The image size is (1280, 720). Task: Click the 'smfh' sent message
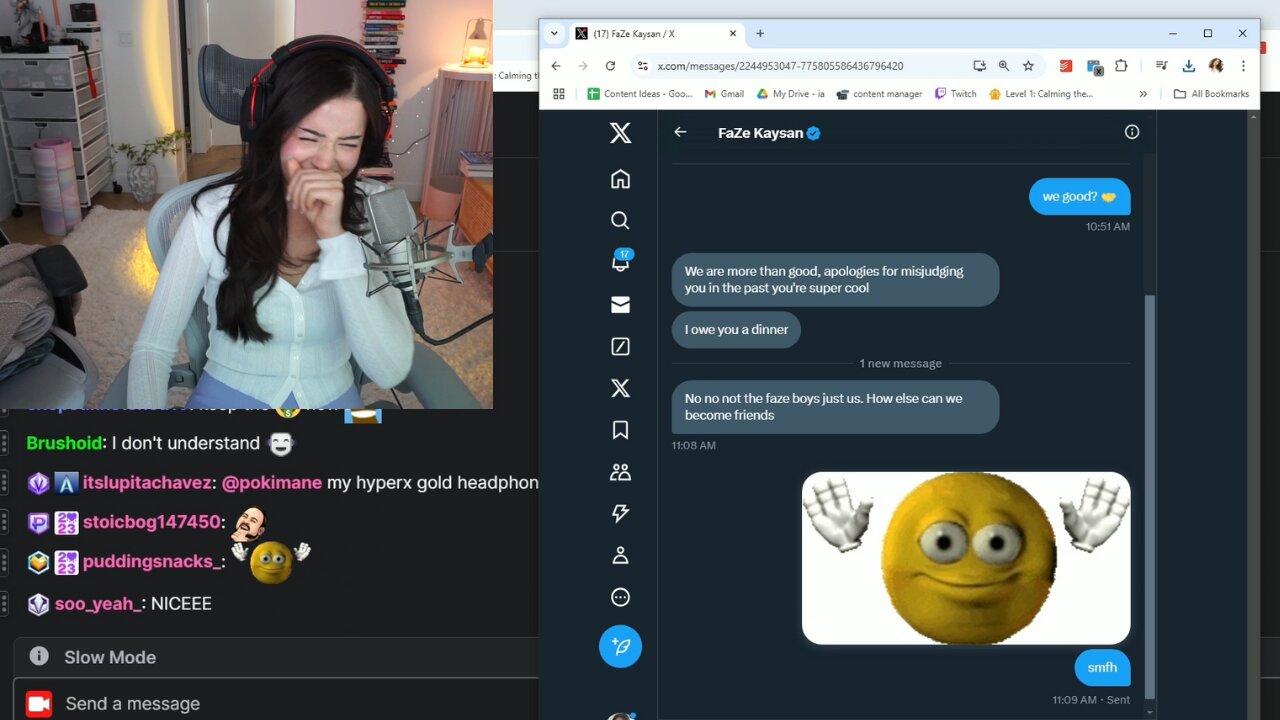[x=1102, y=668]
